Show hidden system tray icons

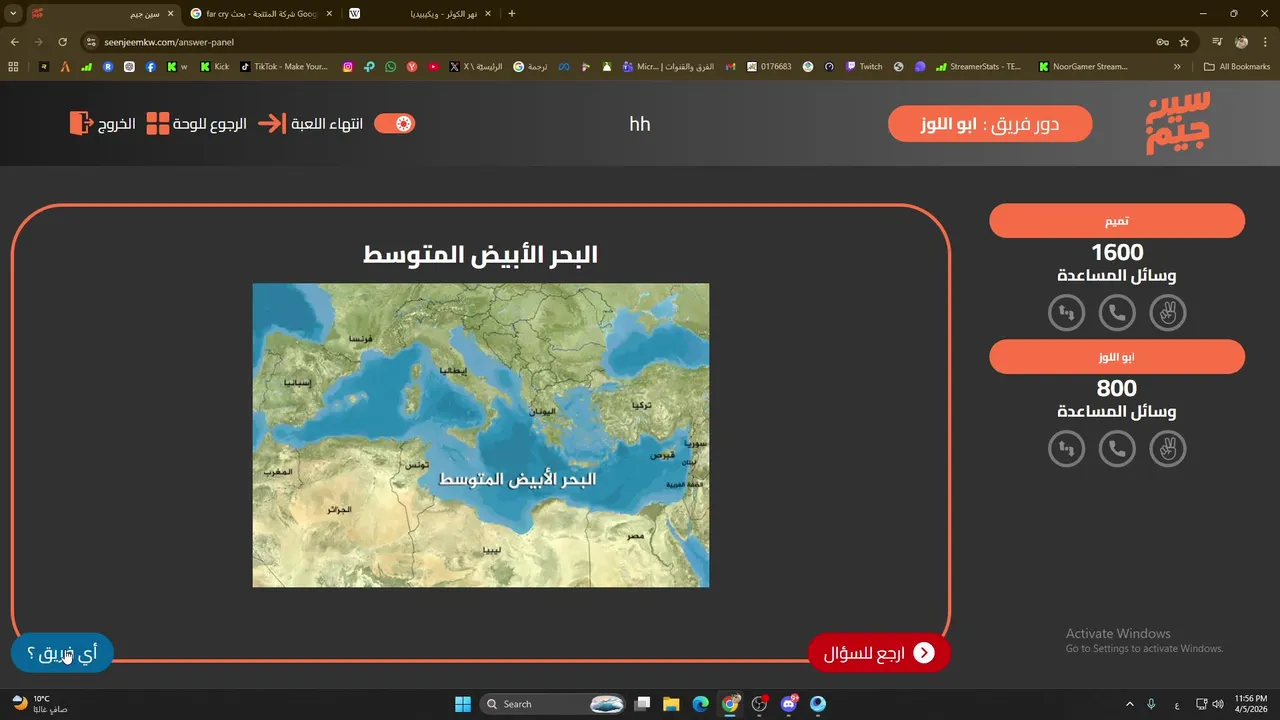click(x=1130, y=704)
